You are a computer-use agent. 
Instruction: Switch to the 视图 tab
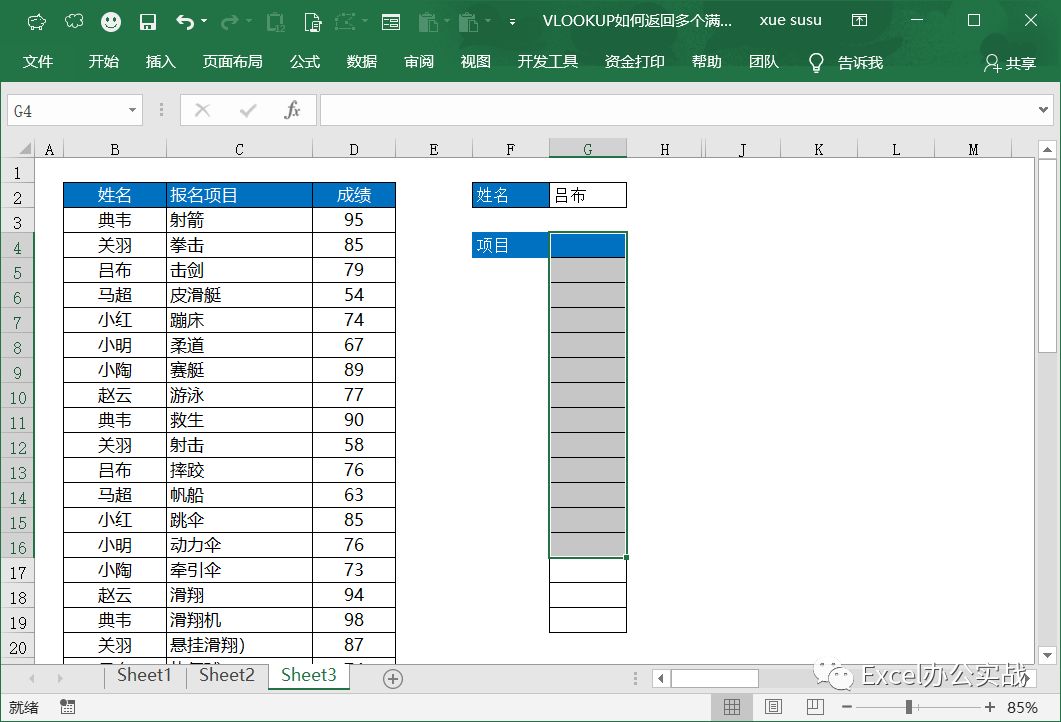476,62
